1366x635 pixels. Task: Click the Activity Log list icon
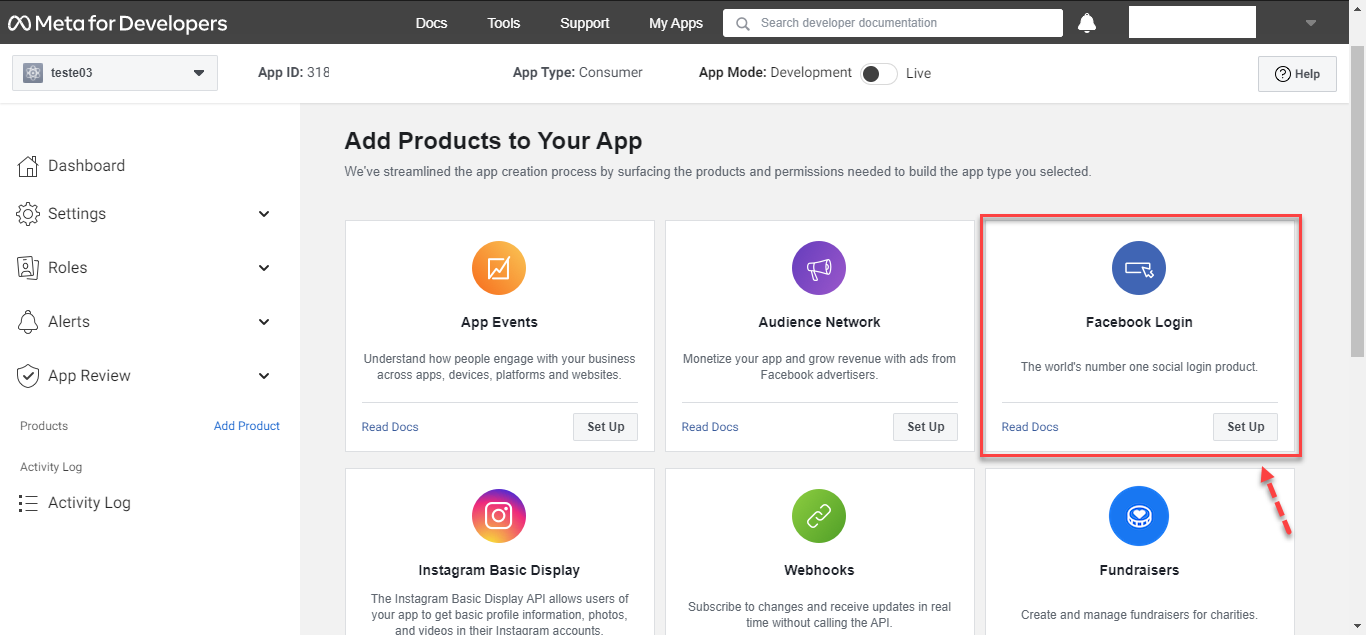[28, 503]
